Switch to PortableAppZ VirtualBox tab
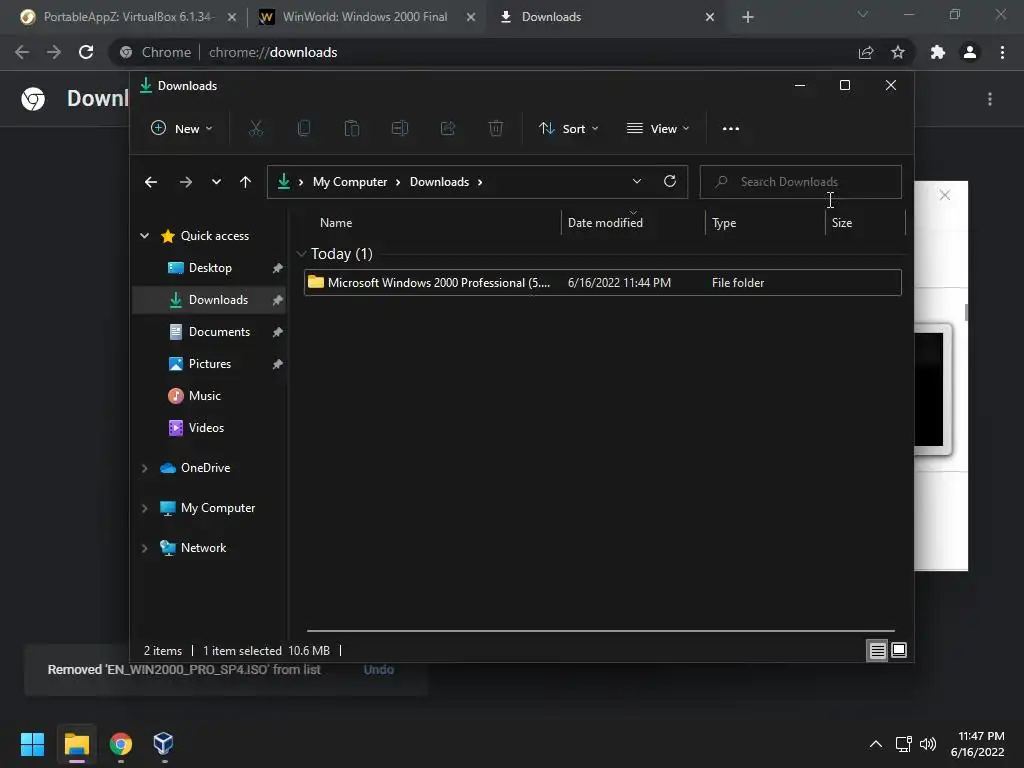1024x768 pixels. coord(129,17)
